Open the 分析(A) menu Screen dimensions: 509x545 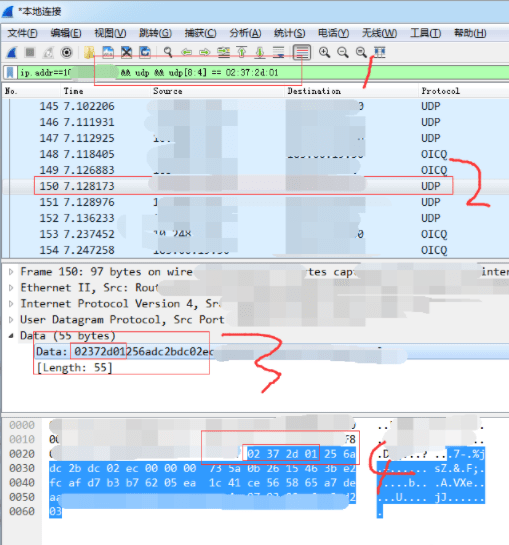click(x=245, y=33)
